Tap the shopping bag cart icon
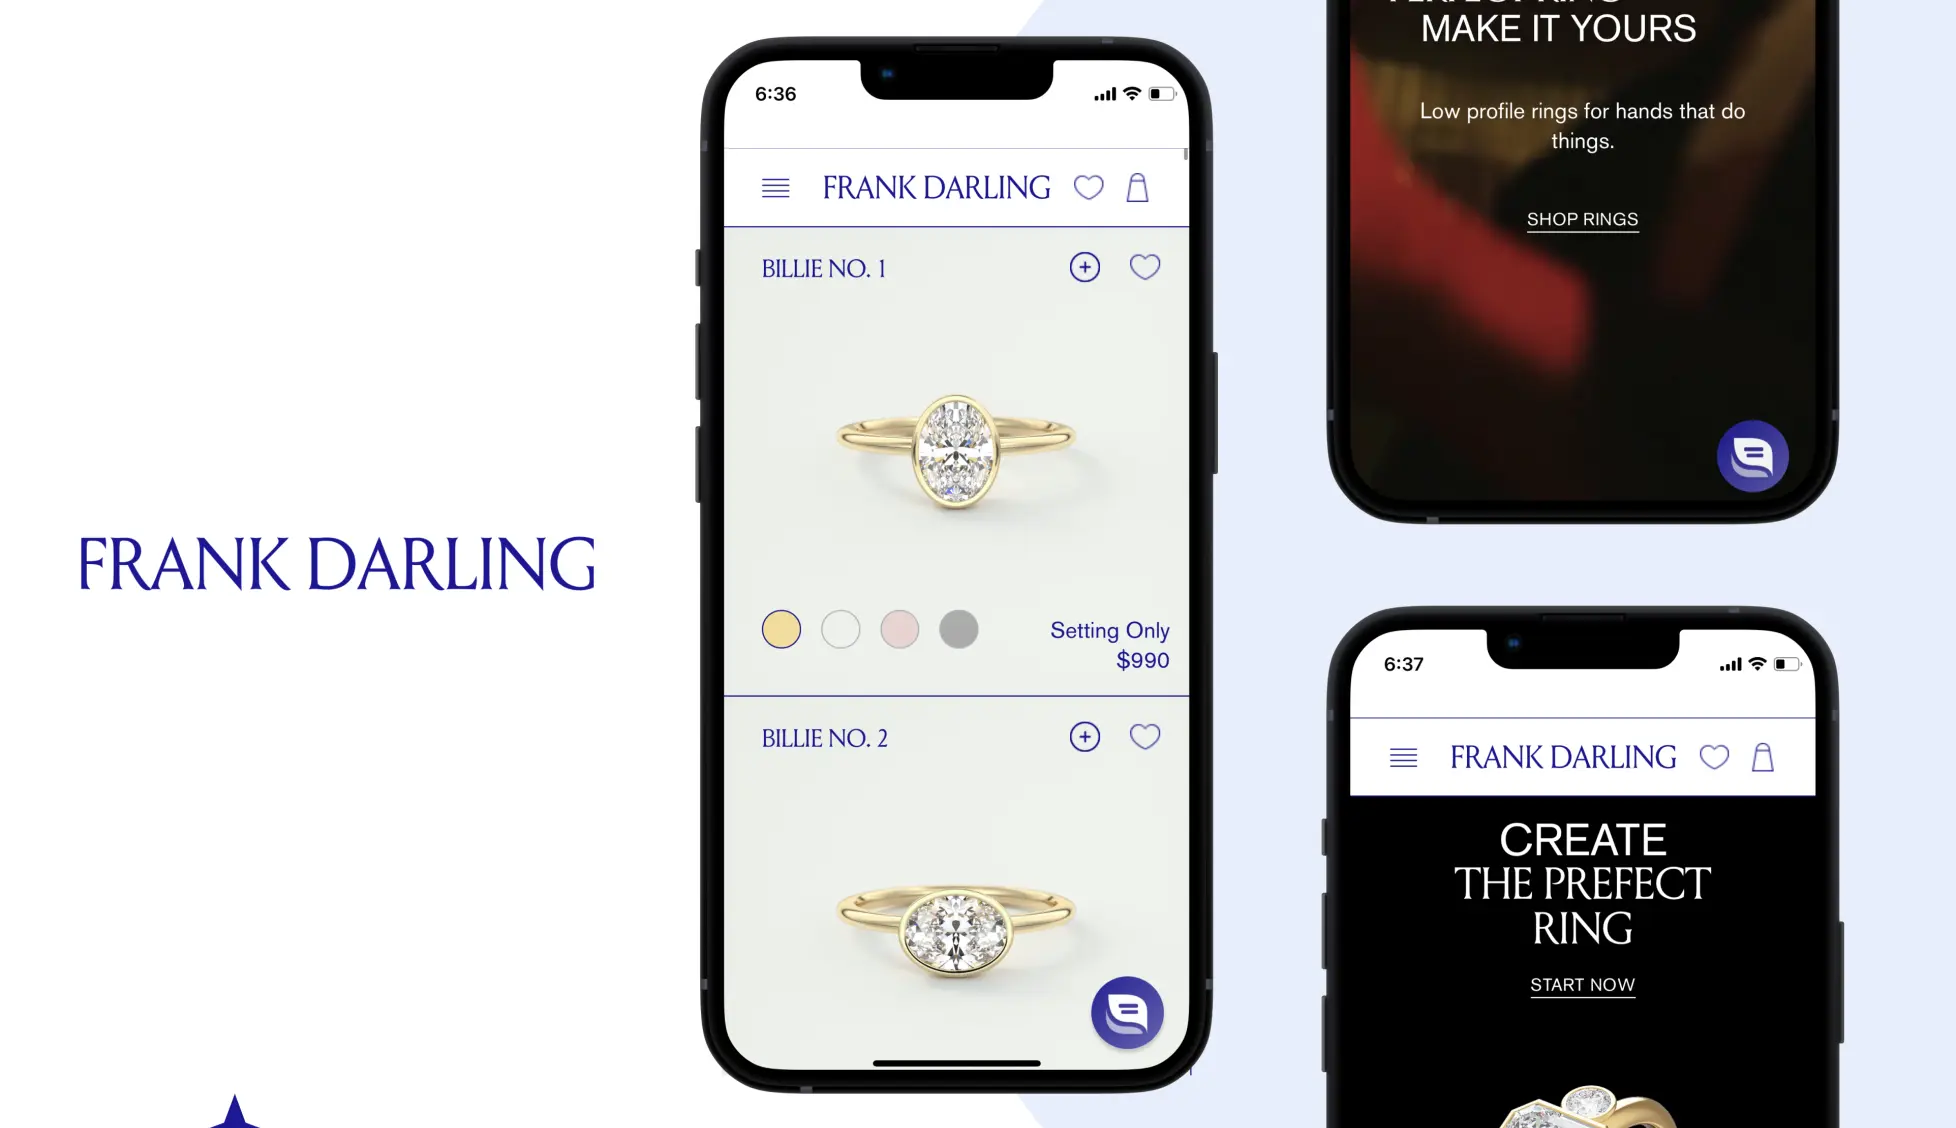This screenshot has height=1128, width=1956. (x=1138, y=188)
